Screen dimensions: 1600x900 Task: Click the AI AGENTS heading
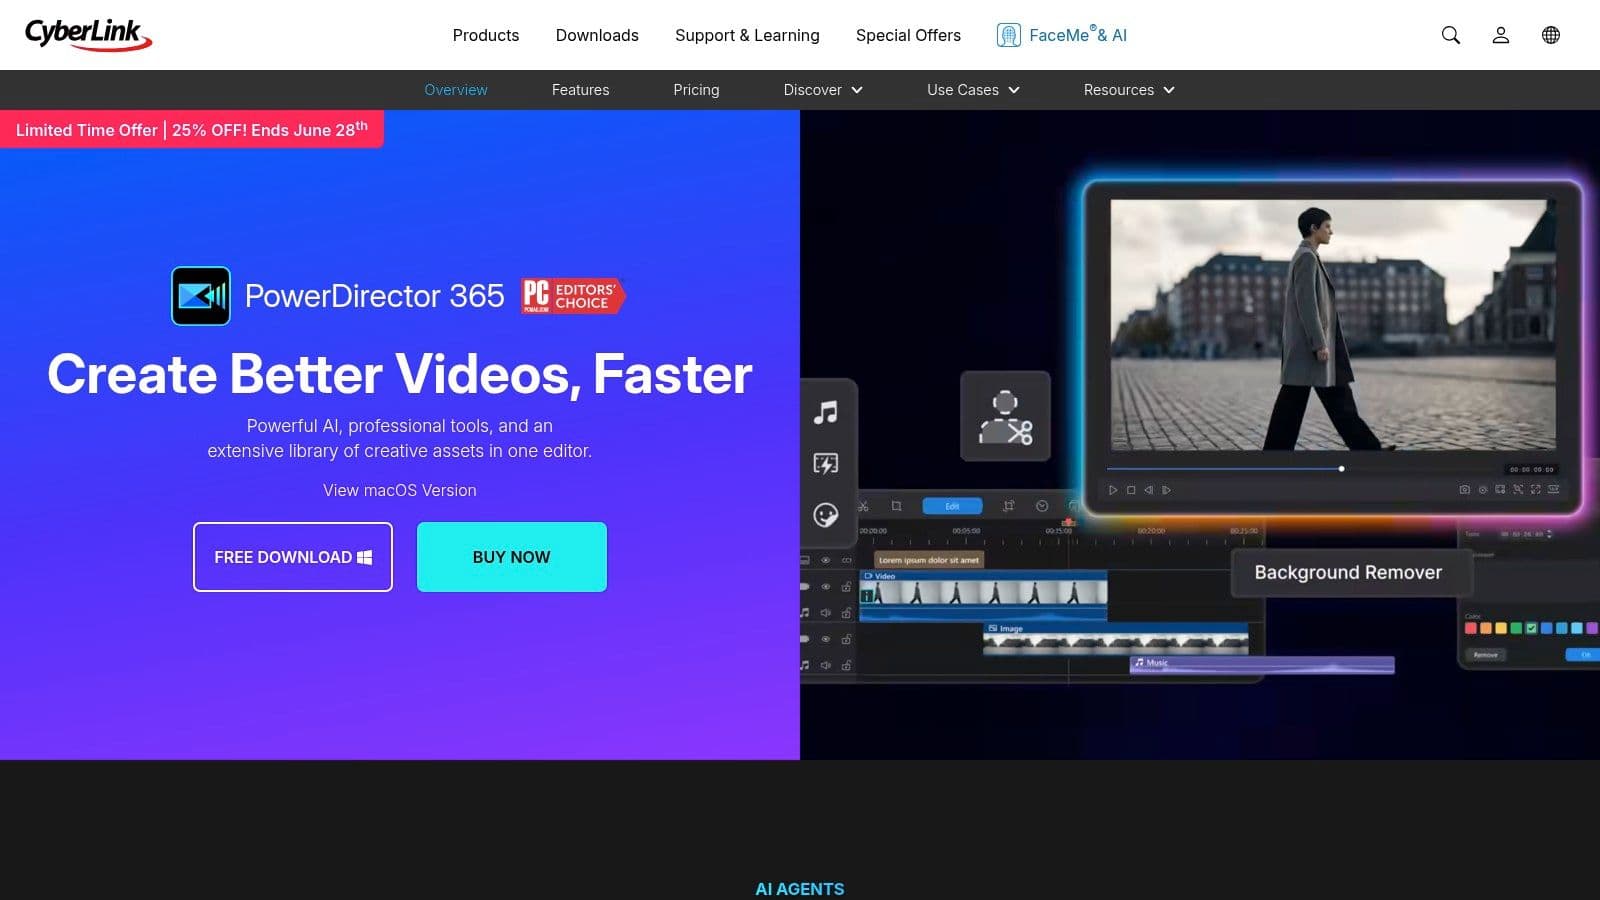(800, 889)
